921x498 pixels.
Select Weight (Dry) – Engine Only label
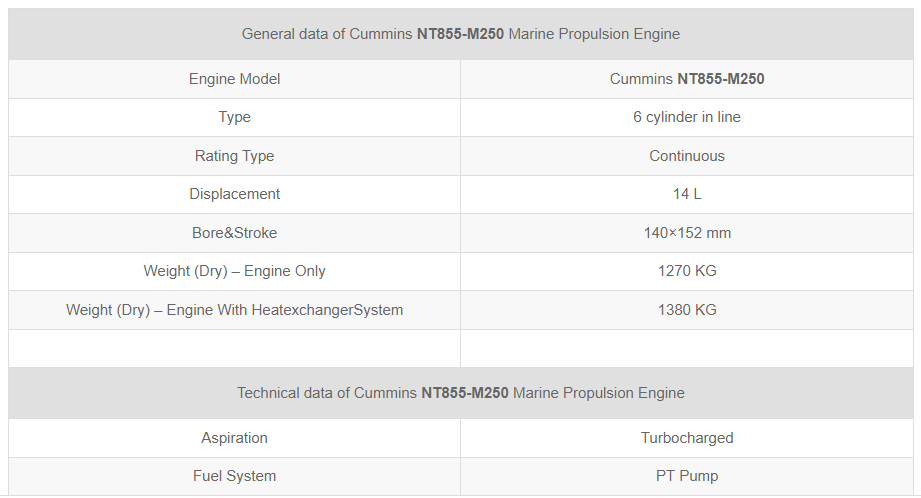click(x=234, y=271)
